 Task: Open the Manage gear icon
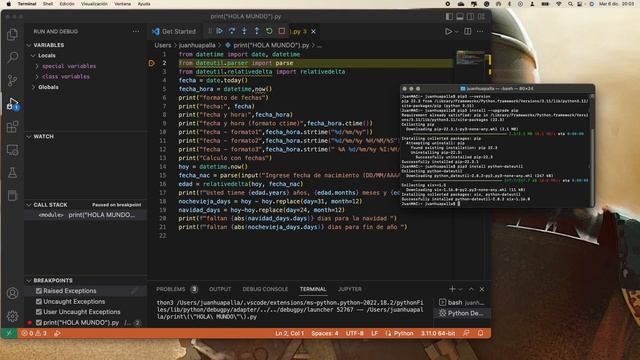click(x=12, y=316)
